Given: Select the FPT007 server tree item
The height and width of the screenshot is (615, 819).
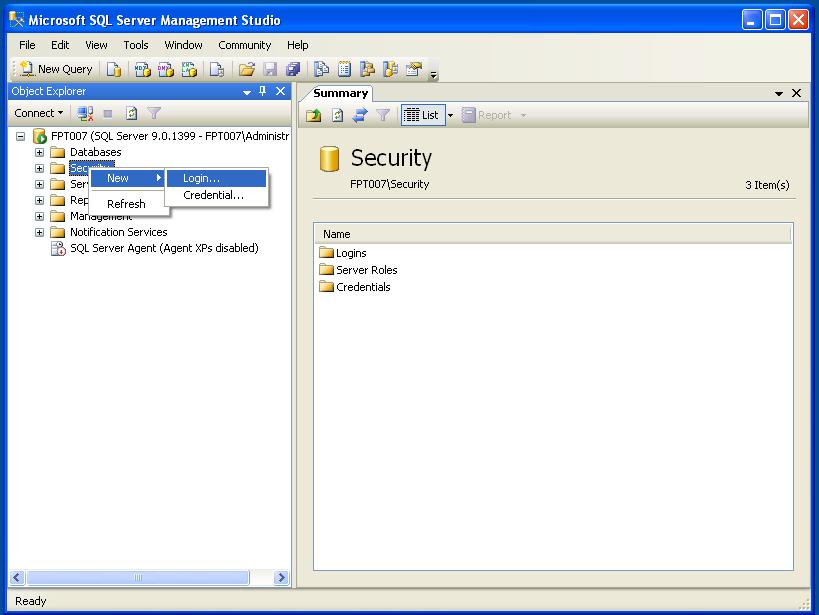Looking at the screenshot, I should pos(169,136).
